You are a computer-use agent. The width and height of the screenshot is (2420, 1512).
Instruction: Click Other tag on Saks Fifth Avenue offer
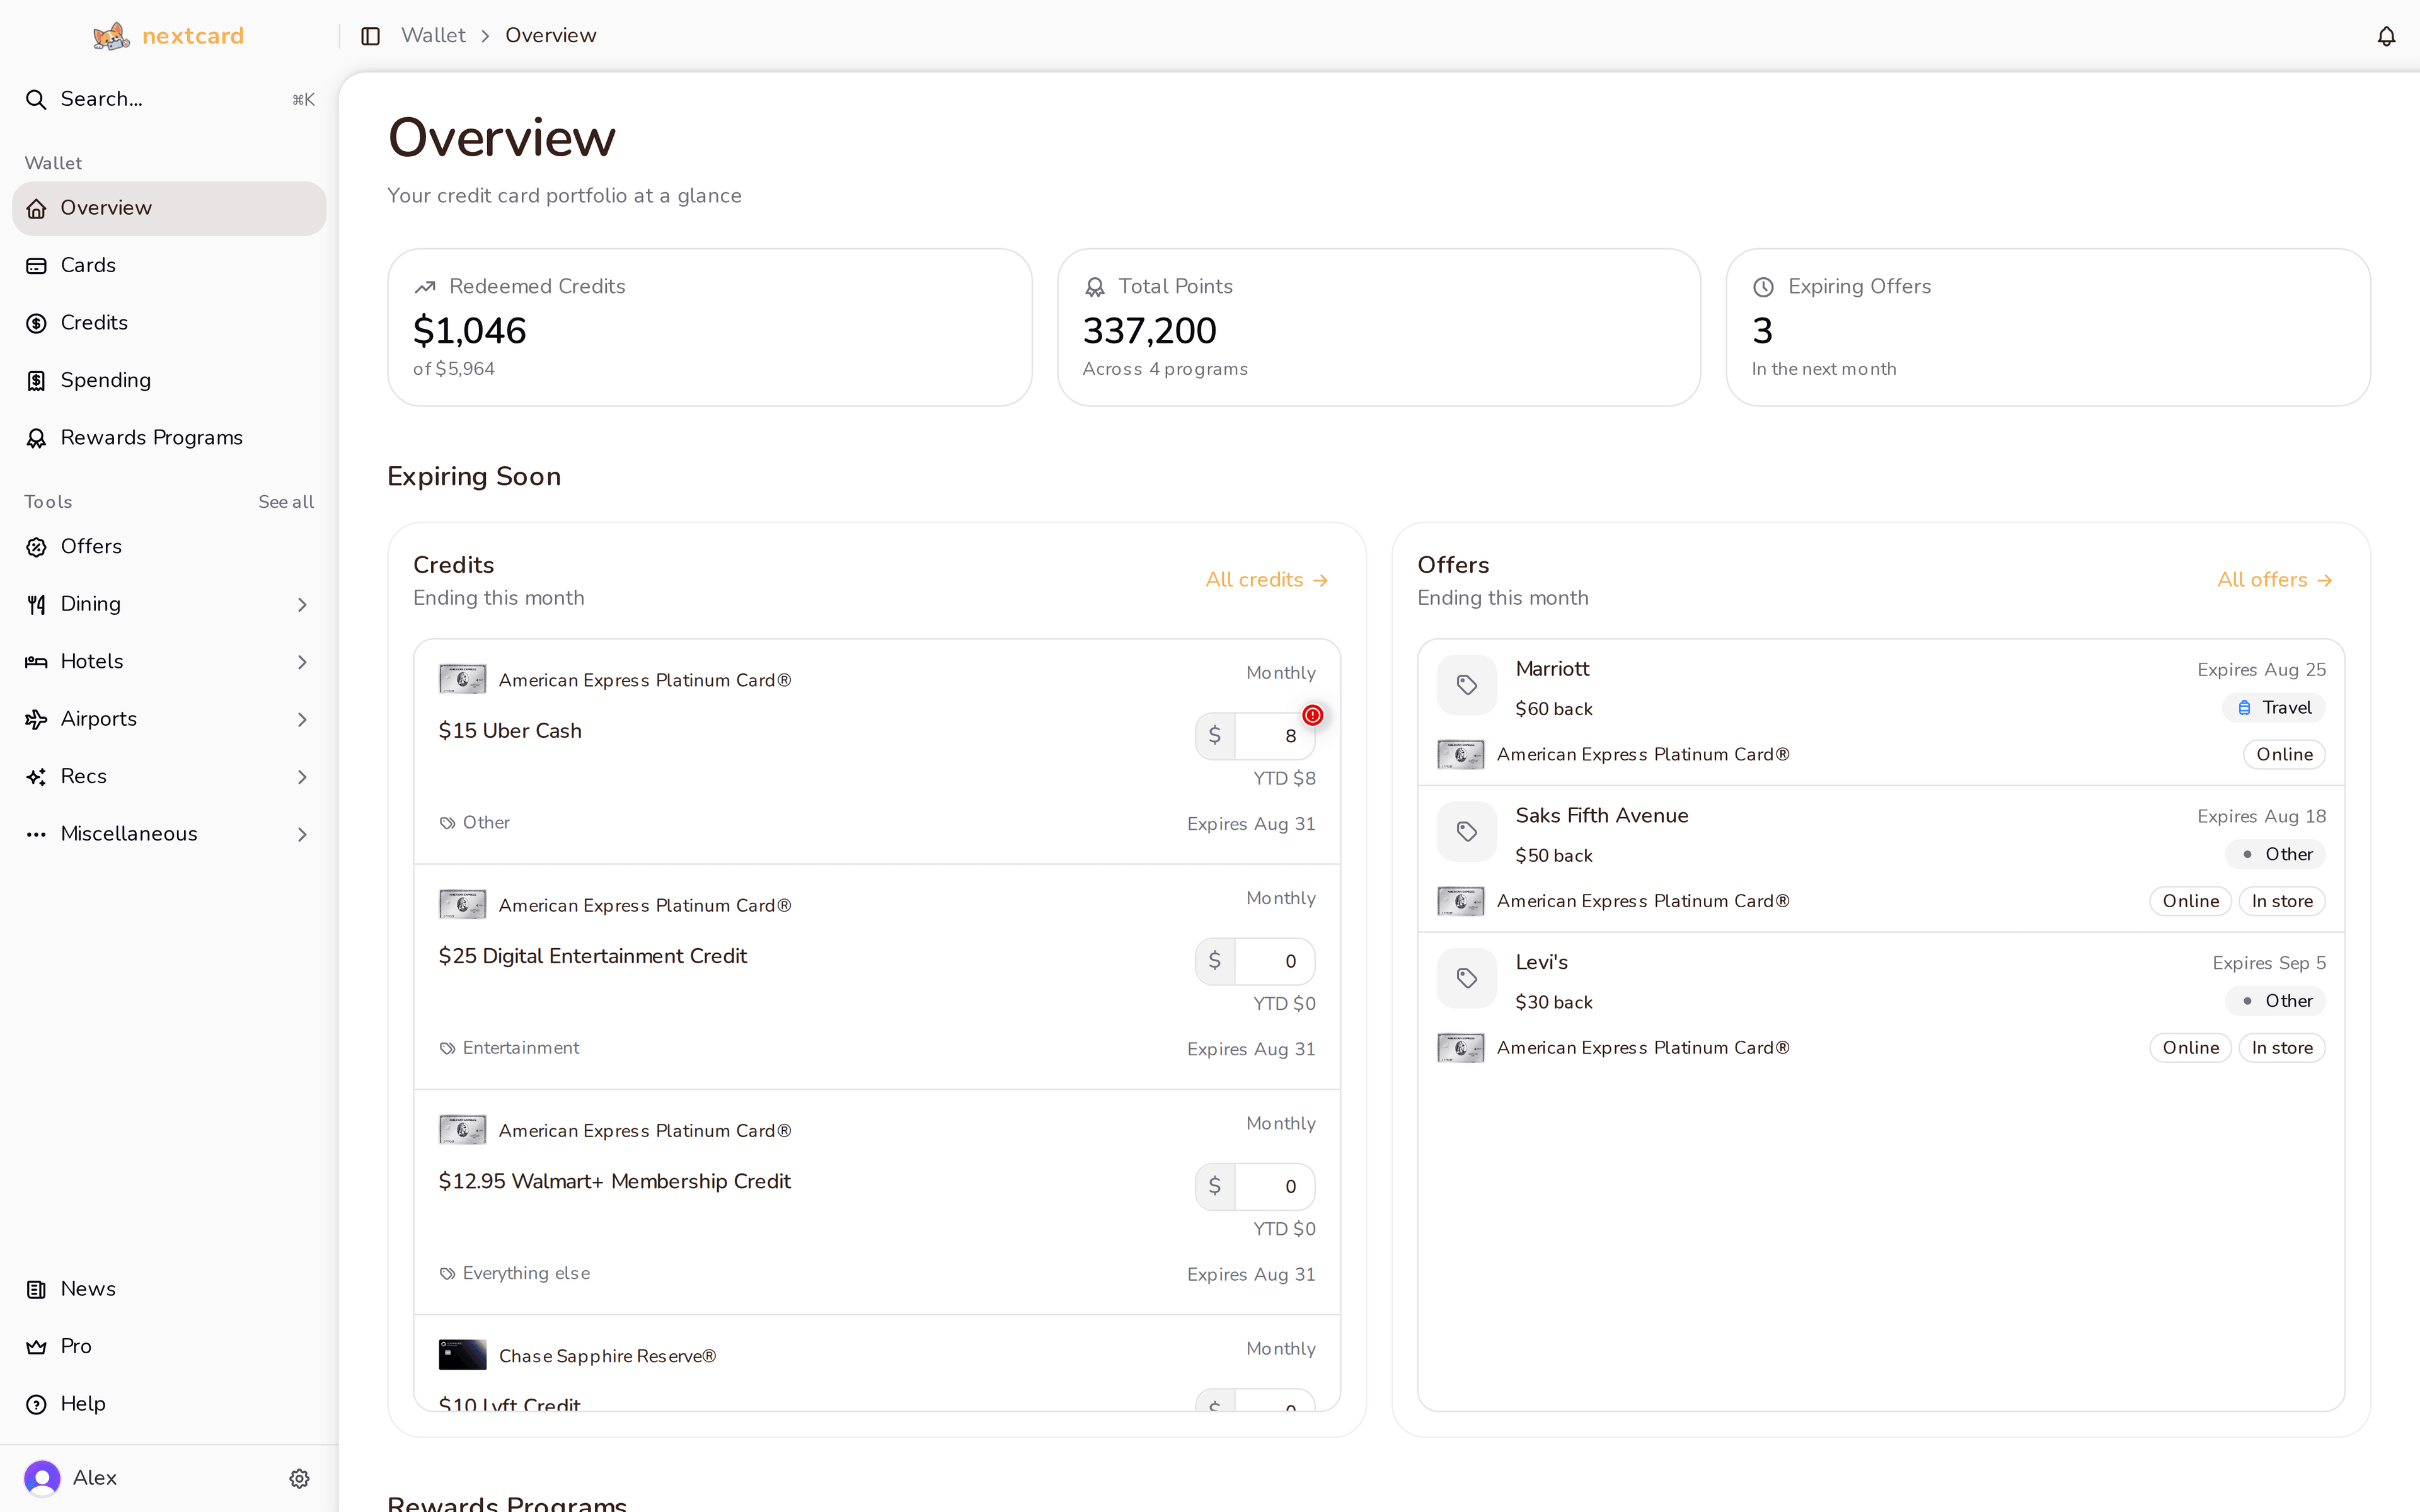point(2275,854)
